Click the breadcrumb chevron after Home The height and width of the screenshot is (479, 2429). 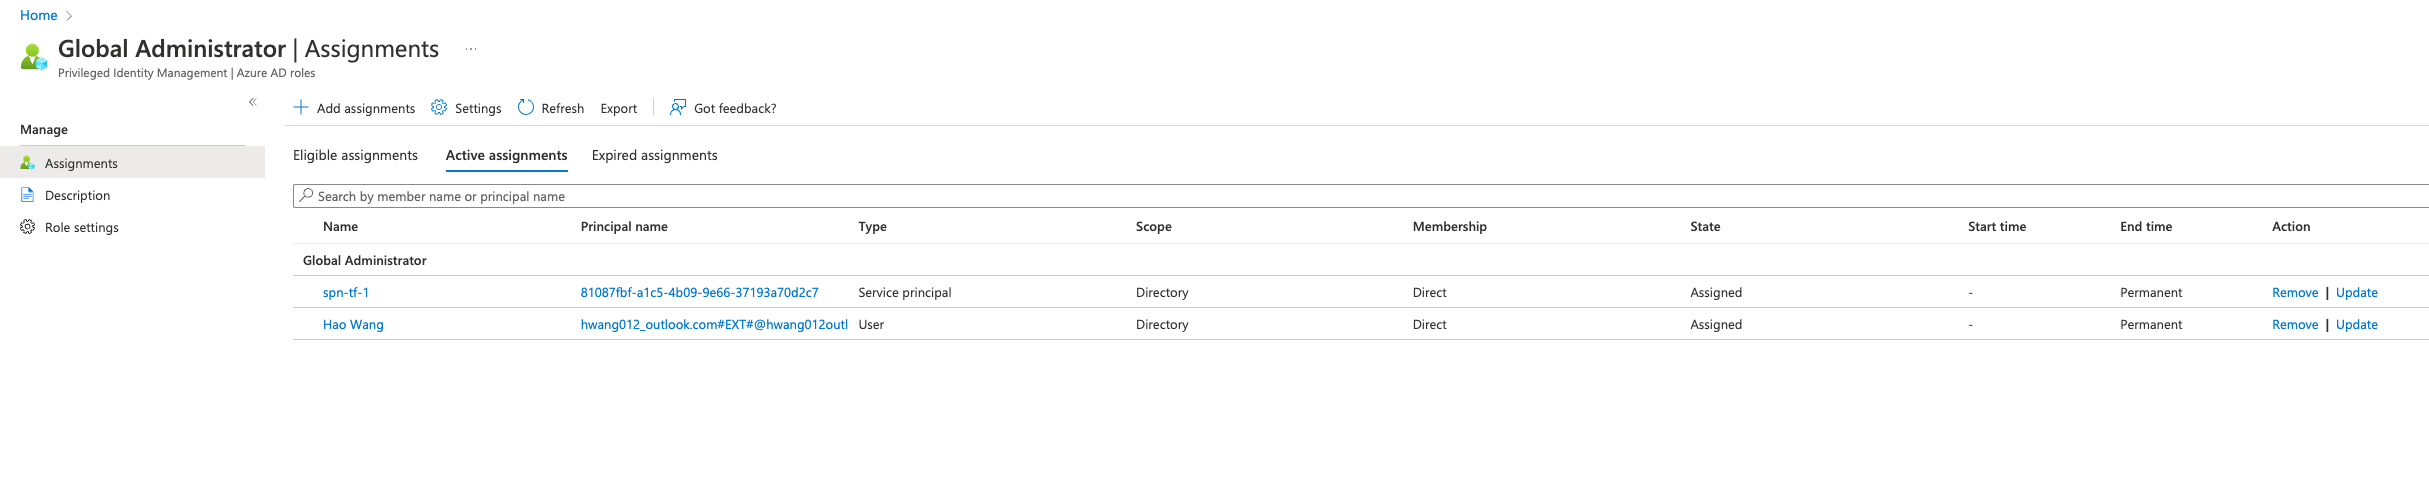pyautogui.click(x=69, y=16)
